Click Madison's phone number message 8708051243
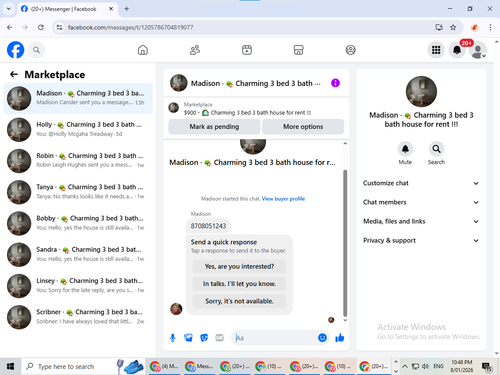The height and width of the screenshot is (375, 500). pyautogui.click(x=208, y=226)
